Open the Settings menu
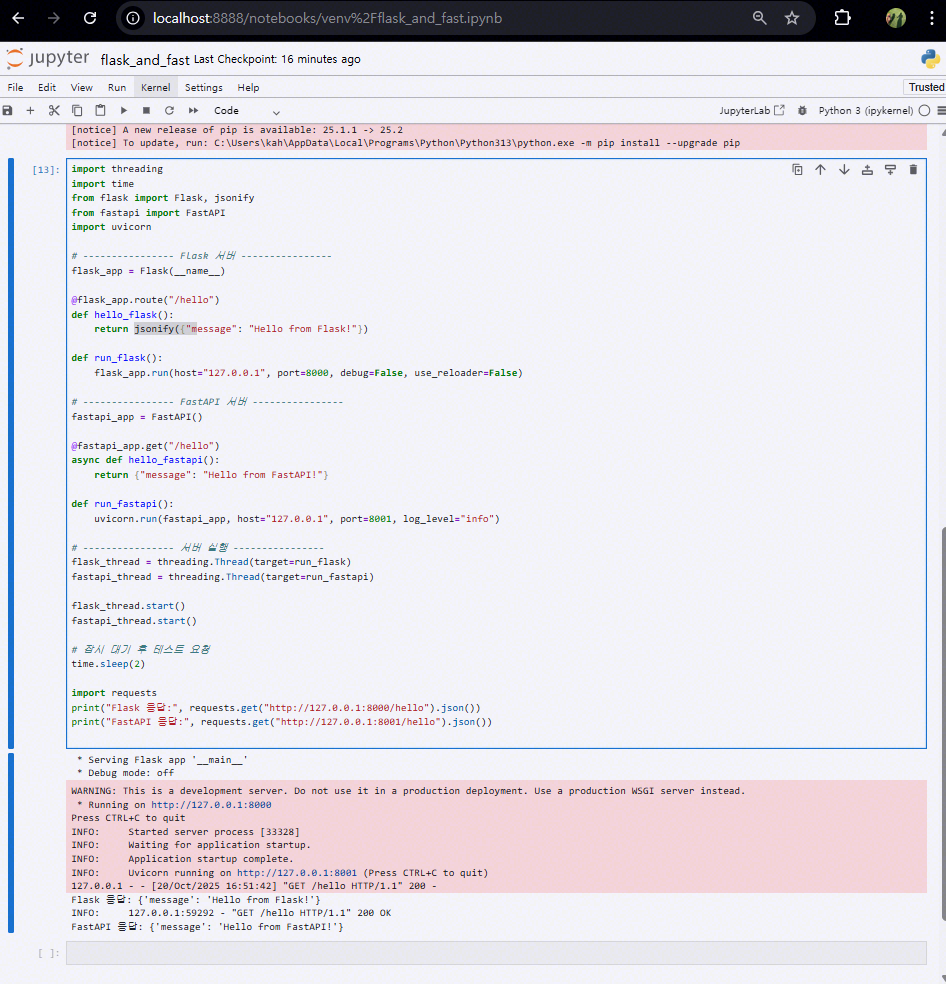Viewport: 946px width, 984px height. click(x=203, y=87)
